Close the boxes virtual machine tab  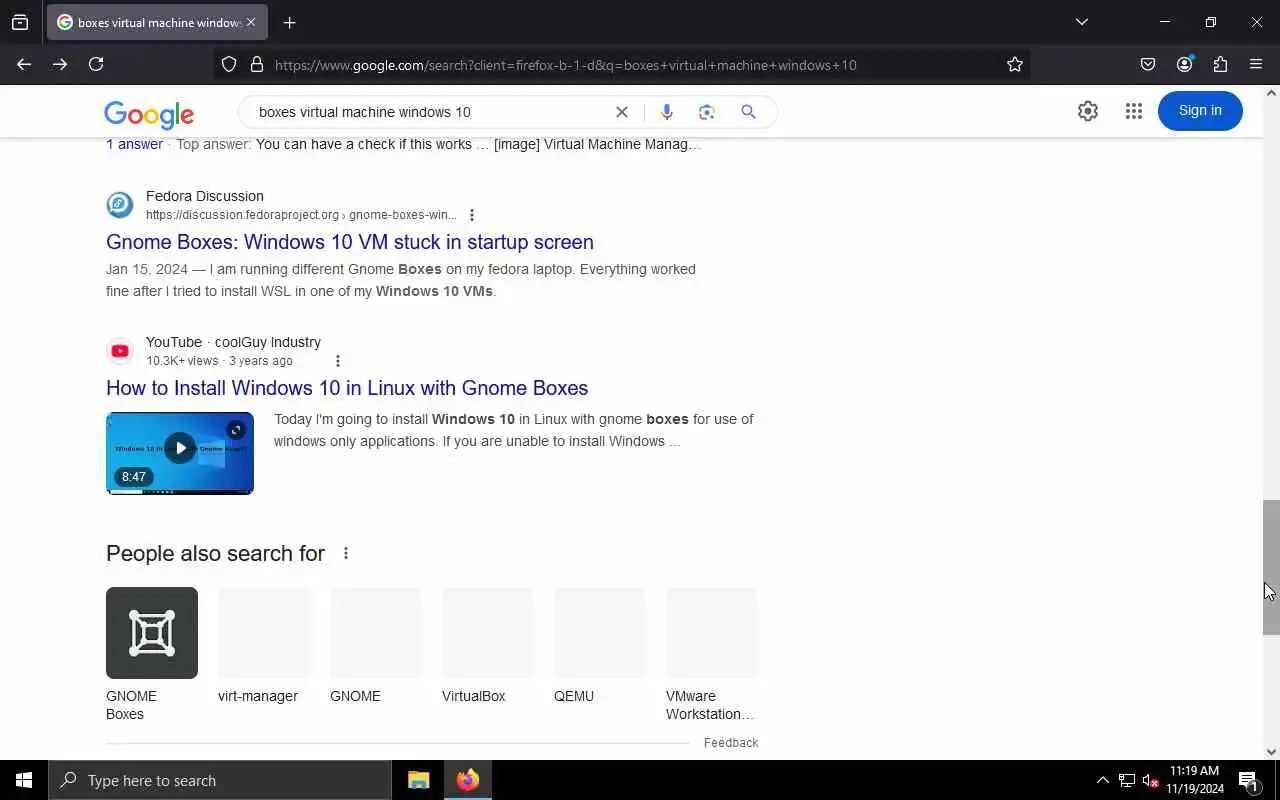click(250, 22)
